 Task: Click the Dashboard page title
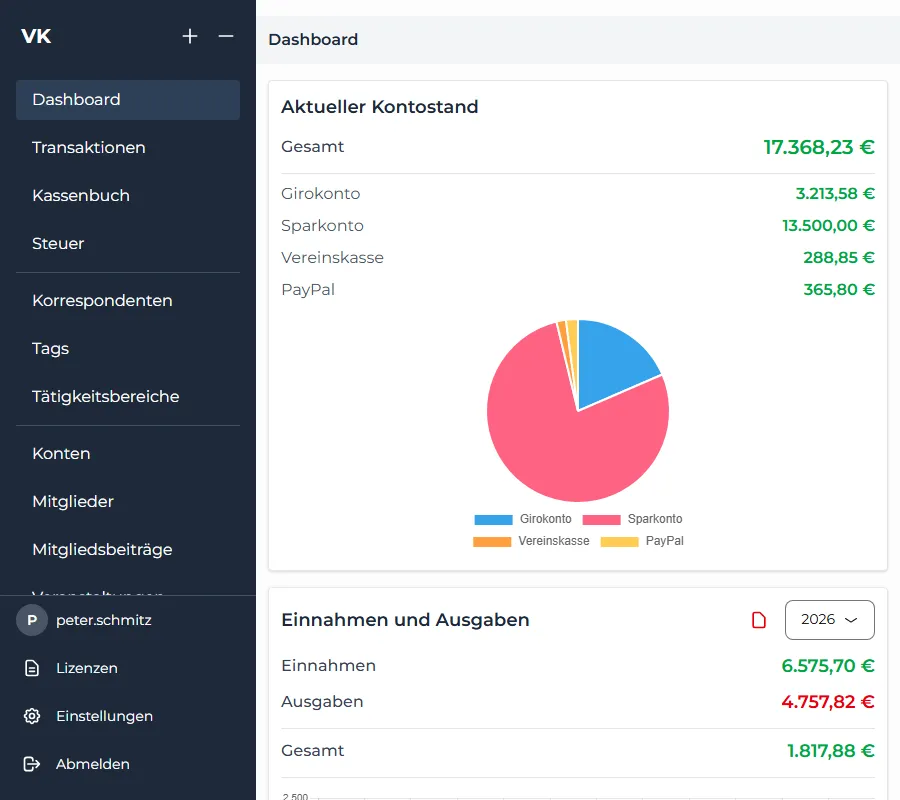pos(313,40)
